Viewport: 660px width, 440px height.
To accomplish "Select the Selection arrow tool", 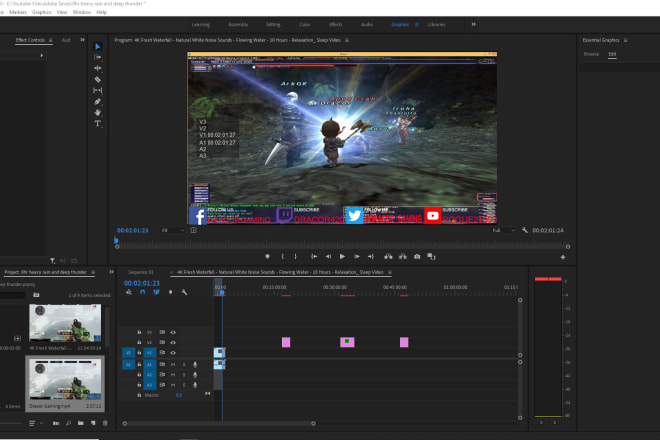I will [98, 46].
